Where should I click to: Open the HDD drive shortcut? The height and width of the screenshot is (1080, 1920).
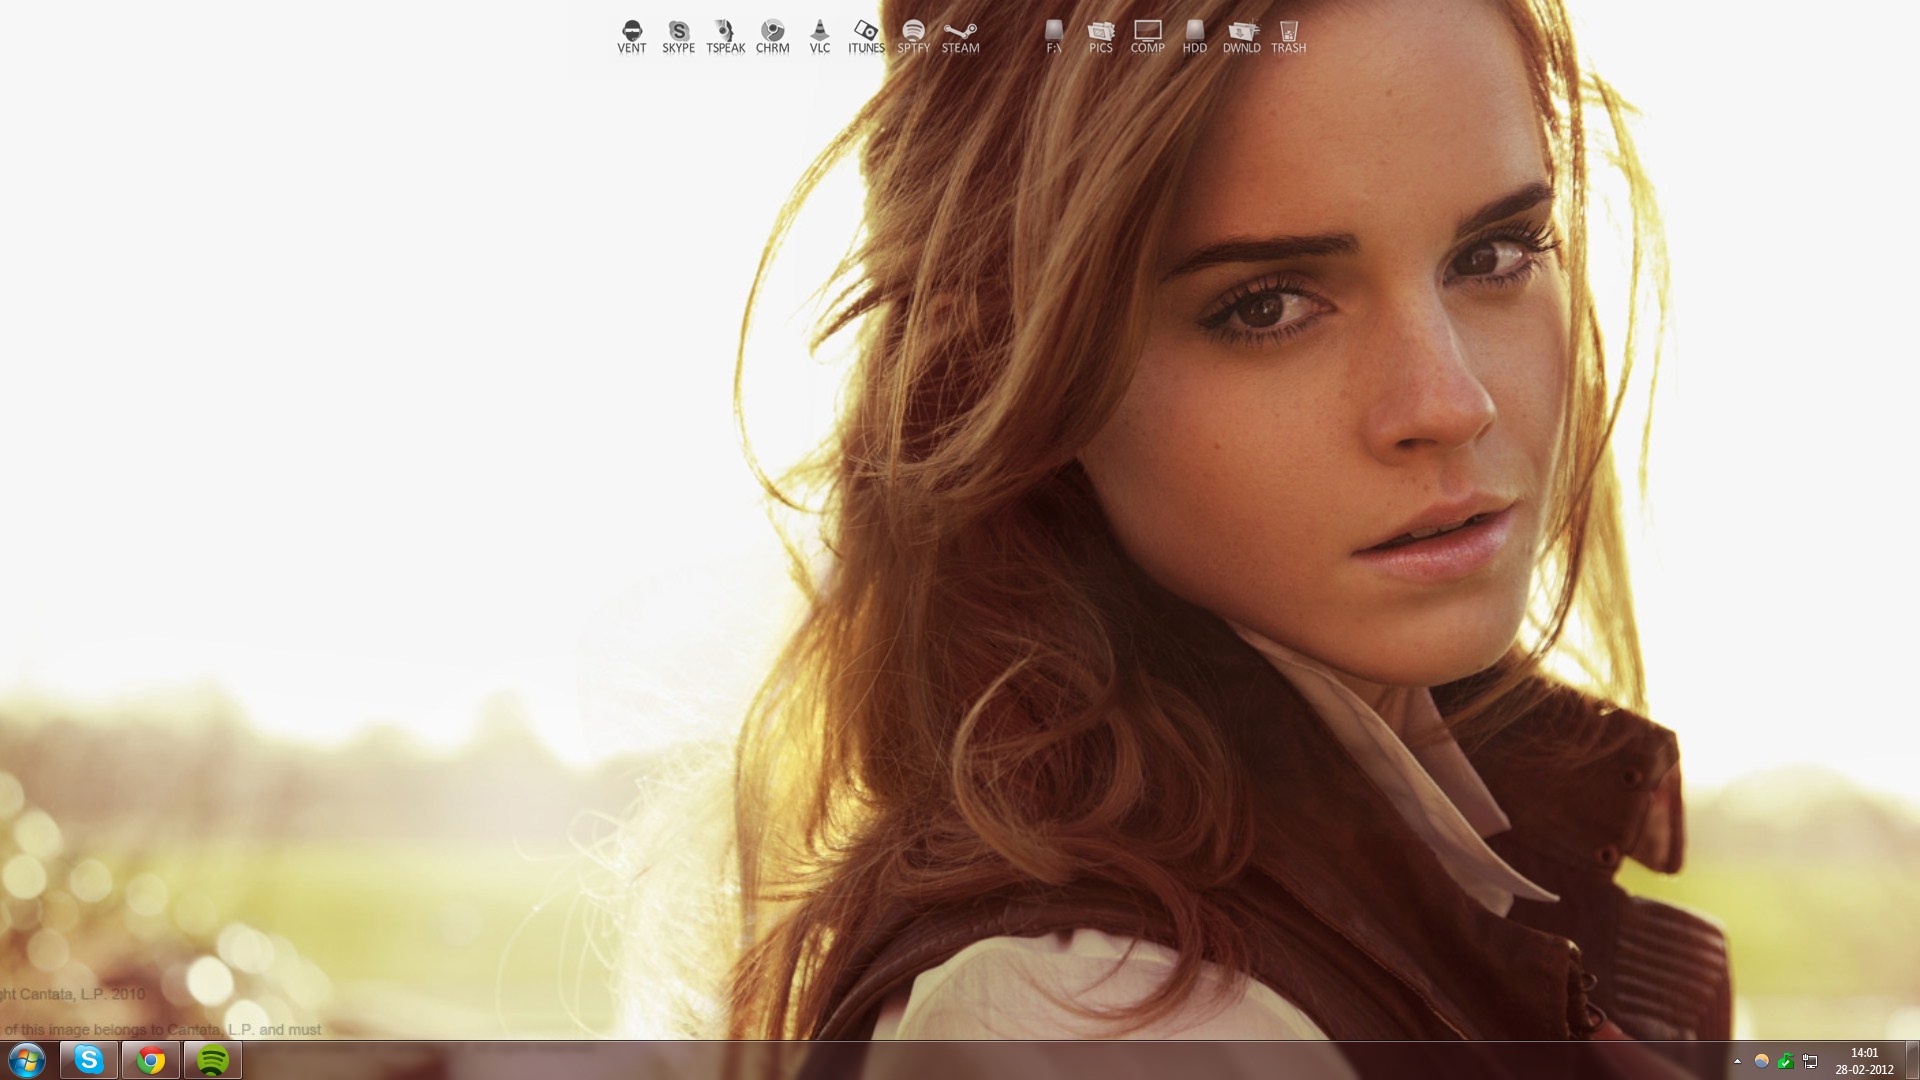click(1194, 36)
